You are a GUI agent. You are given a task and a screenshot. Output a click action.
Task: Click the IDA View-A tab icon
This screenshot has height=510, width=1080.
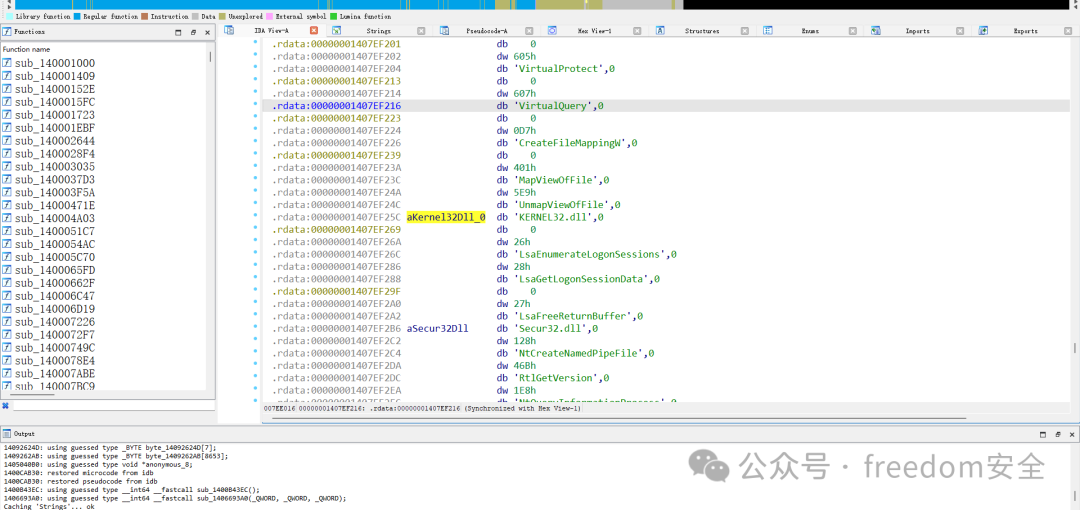click(229, 30)
